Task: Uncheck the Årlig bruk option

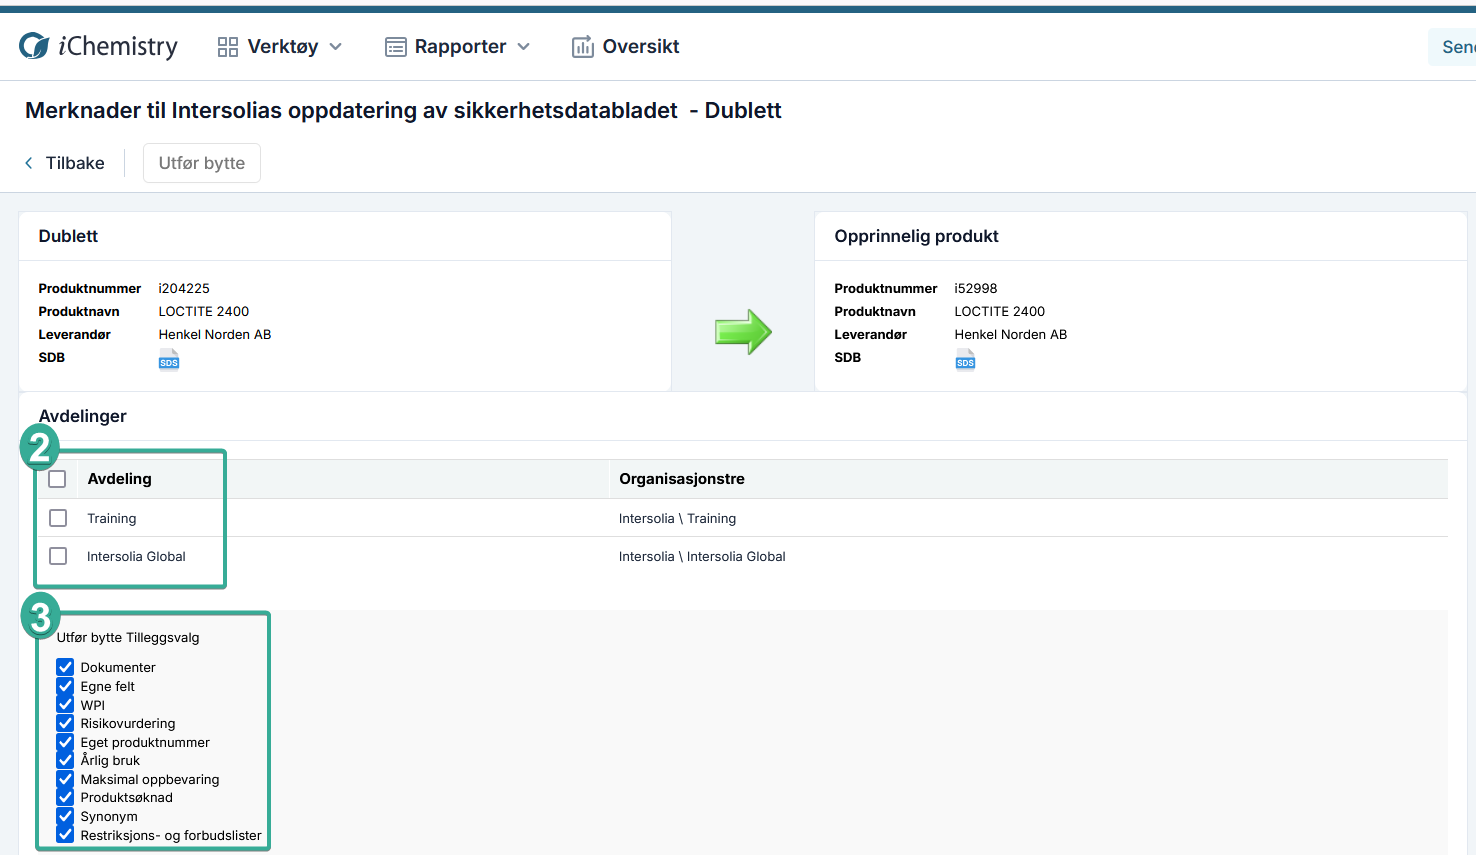Action: pos(65,760)
